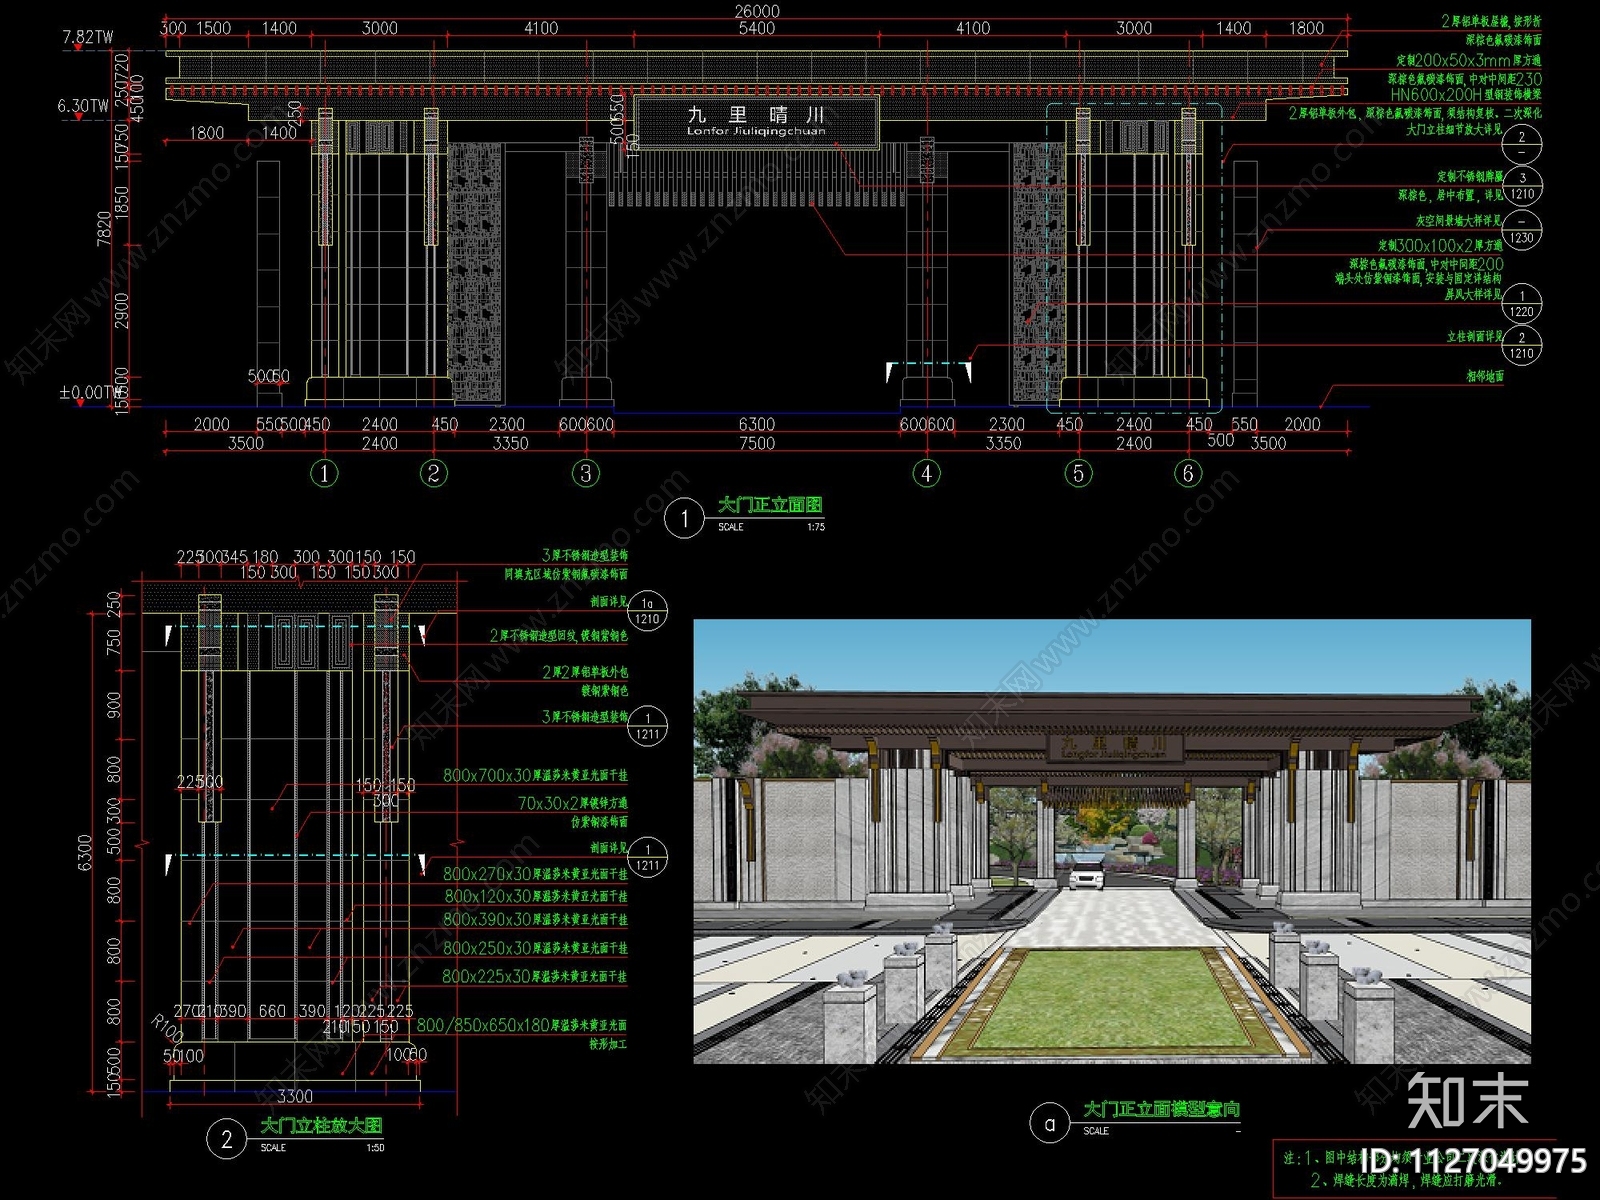The height and width of the screenshot is (1200, 1600).
Task: Select the 定制200x50x3mm厚方通 annotation
Action: 1469,60
